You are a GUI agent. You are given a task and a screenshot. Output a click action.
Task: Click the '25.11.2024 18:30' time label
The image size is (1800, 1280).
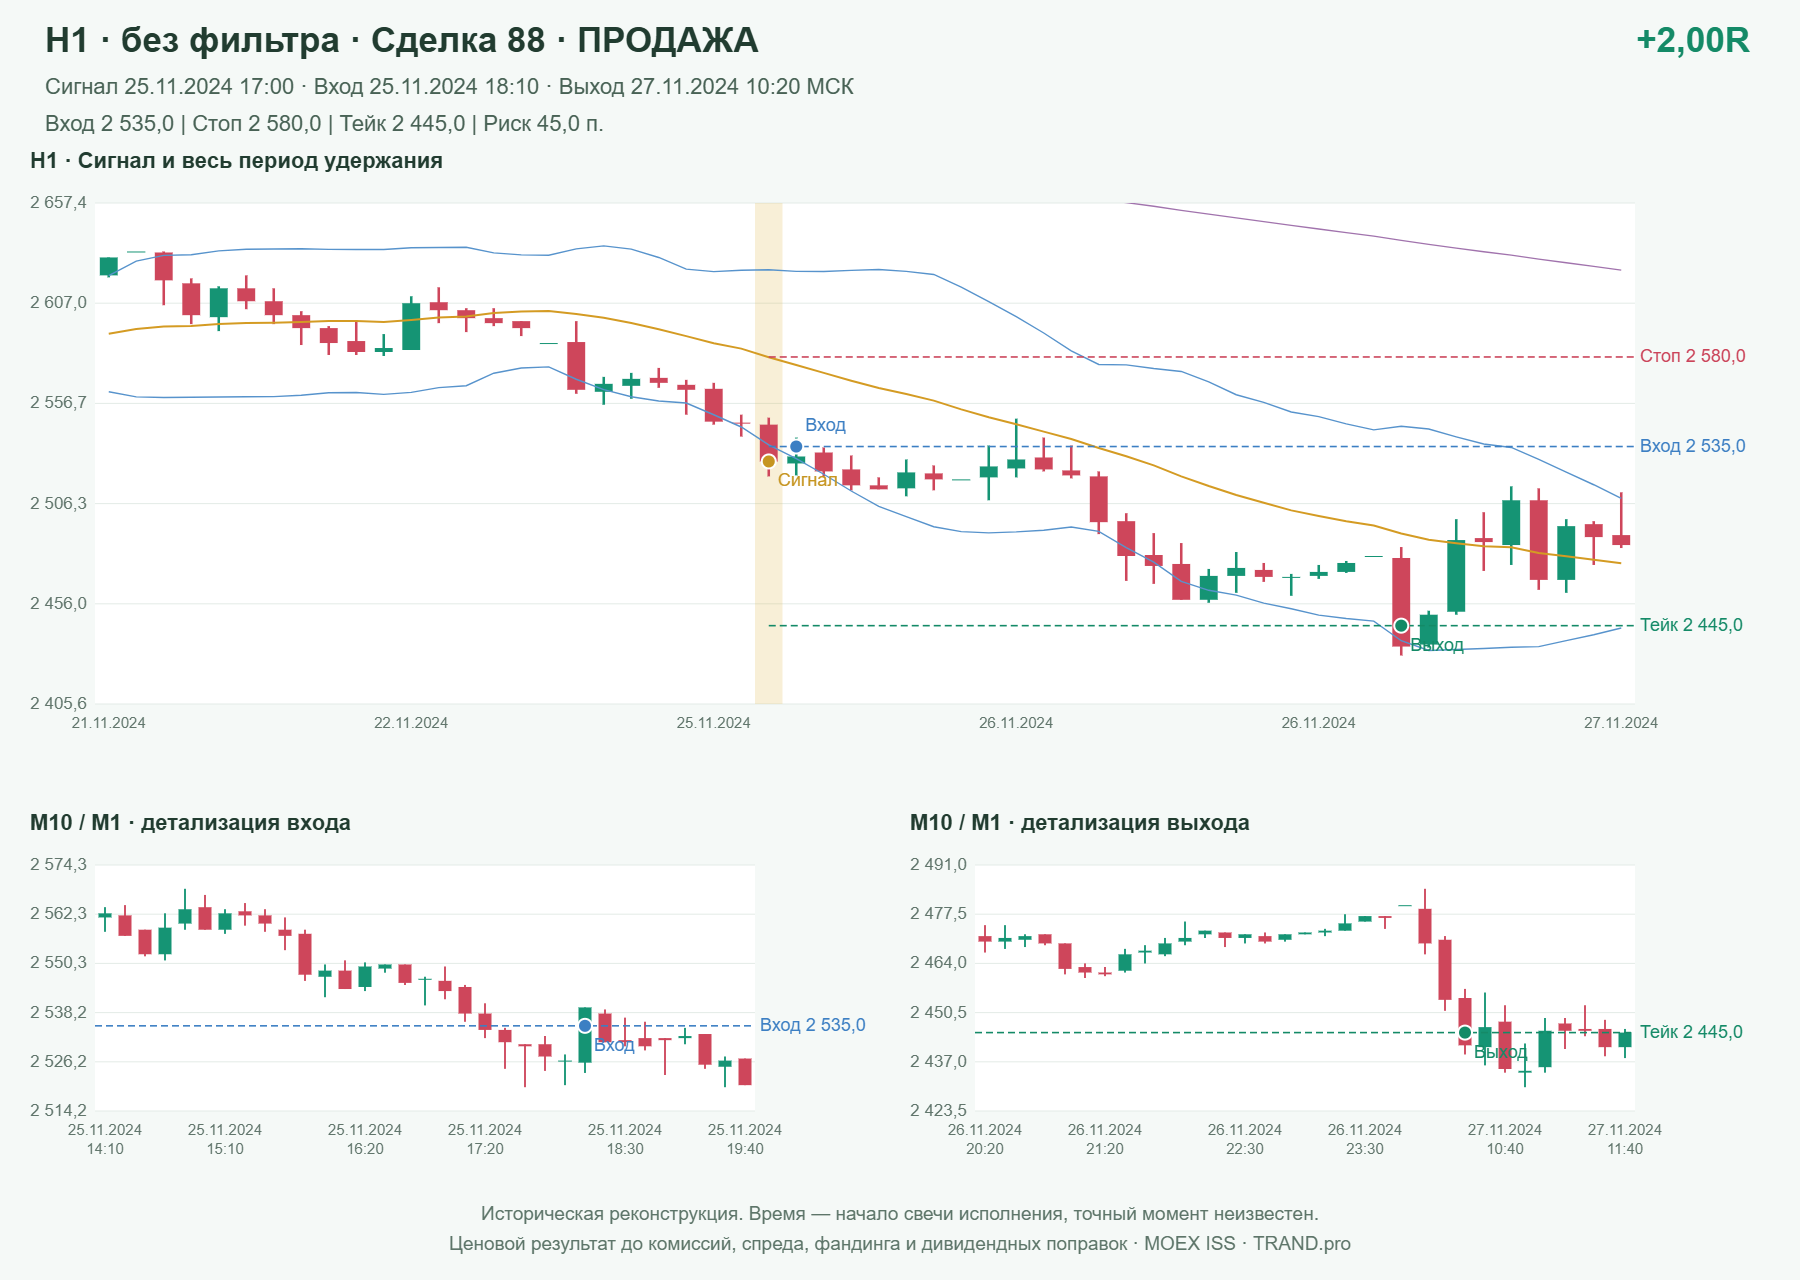[x=625, y=1139]
